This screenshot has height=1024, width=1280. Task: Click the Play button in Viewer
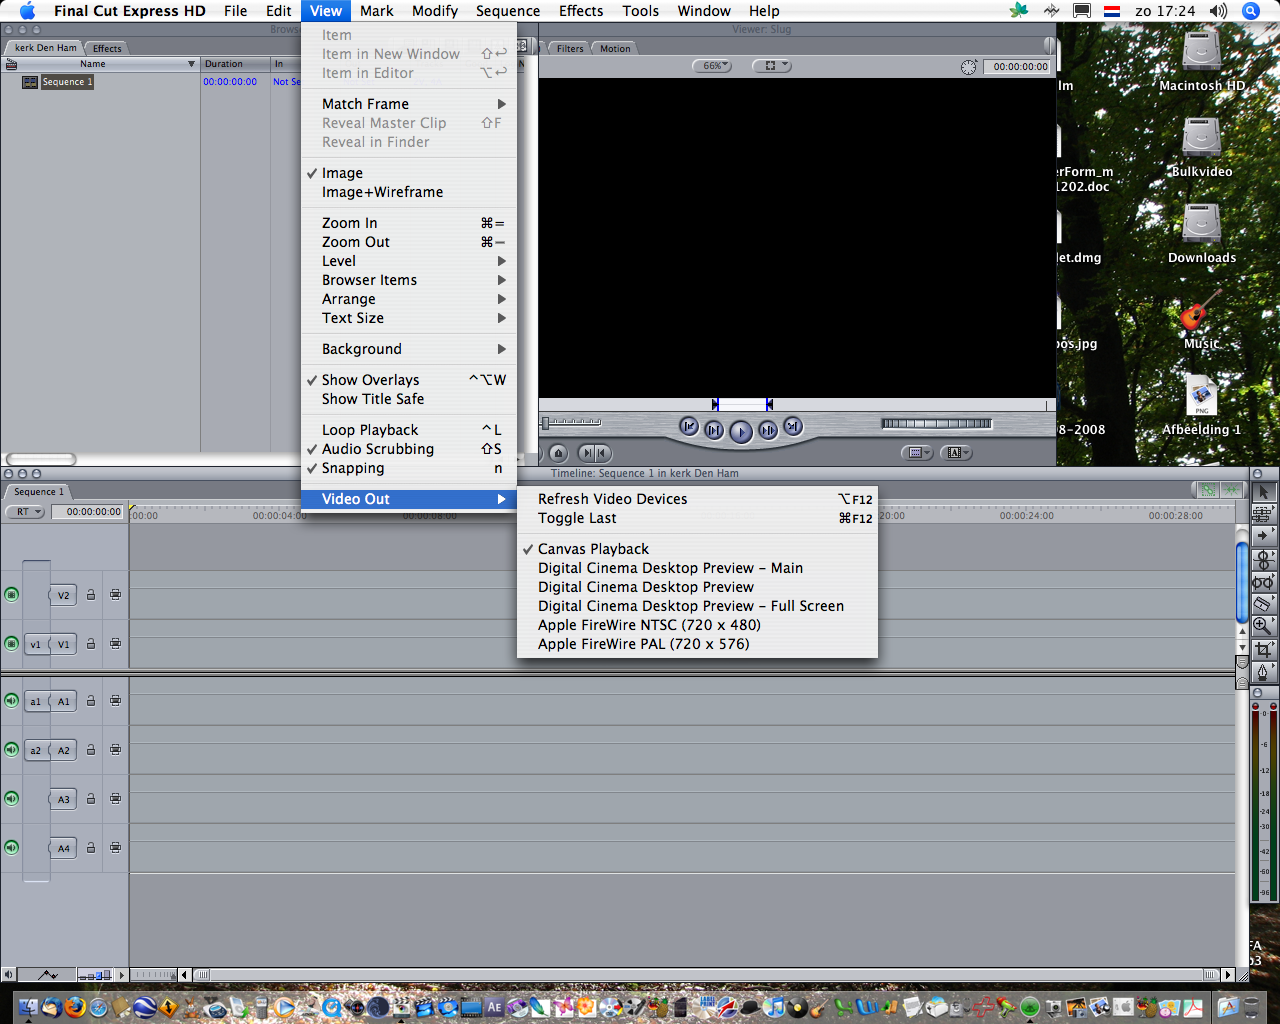coord(740,431)
